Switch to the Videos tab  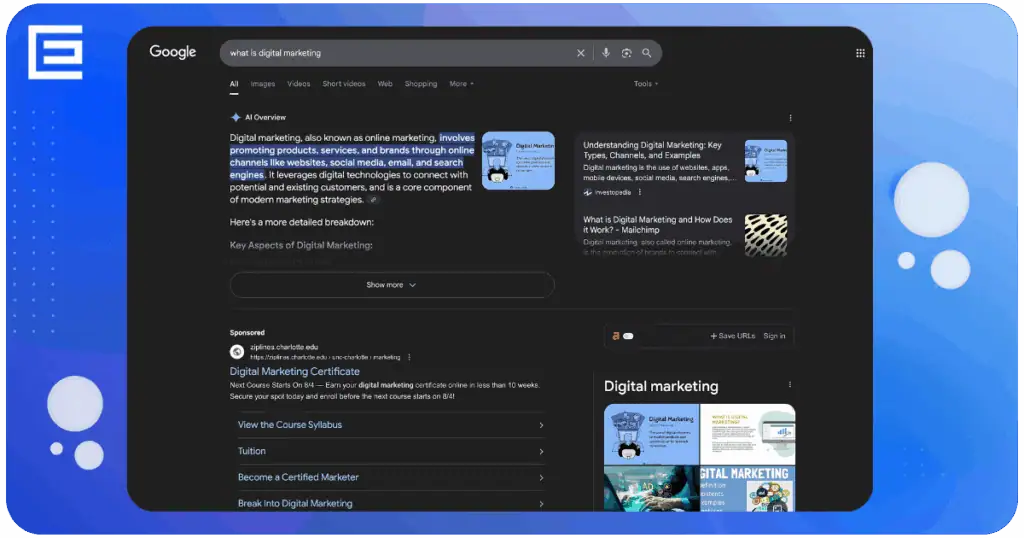pyautogui.click(x=298, y=84)
